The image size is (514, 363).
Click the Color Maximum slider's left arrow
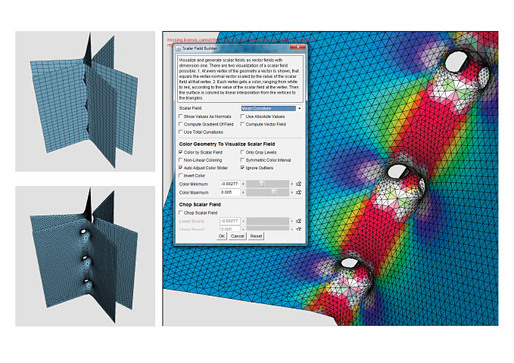[x=243, y=192]
